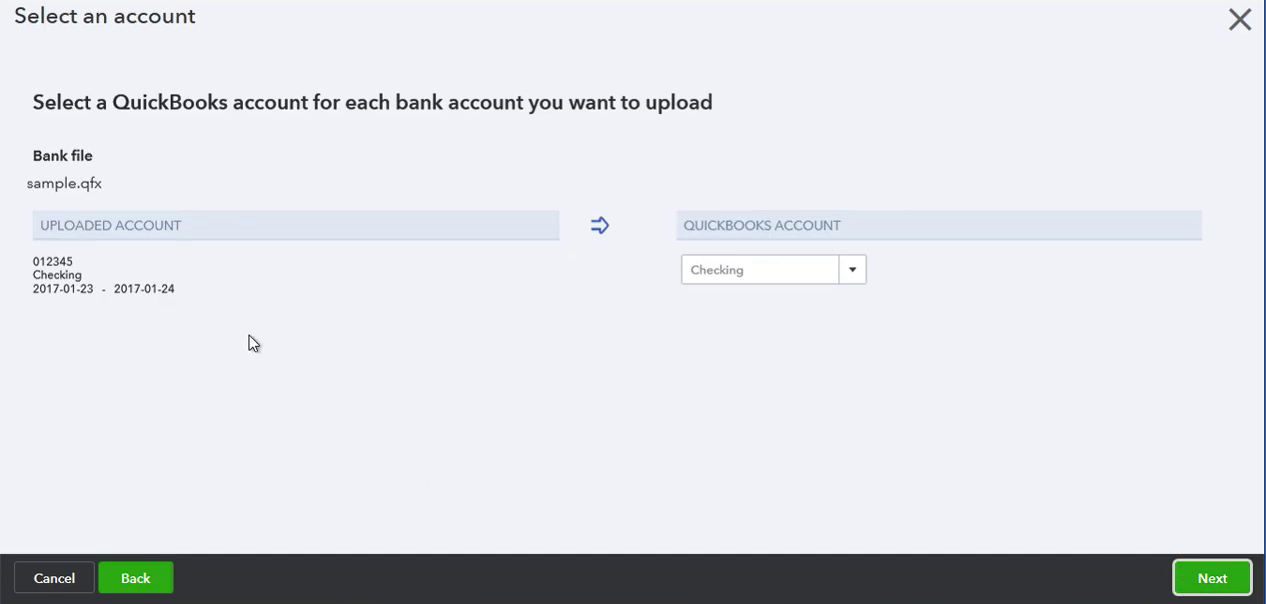Open the QuickBooks account dropdown arrow
This screenshot has height=604, width=1266.
(x=852, y=270)
